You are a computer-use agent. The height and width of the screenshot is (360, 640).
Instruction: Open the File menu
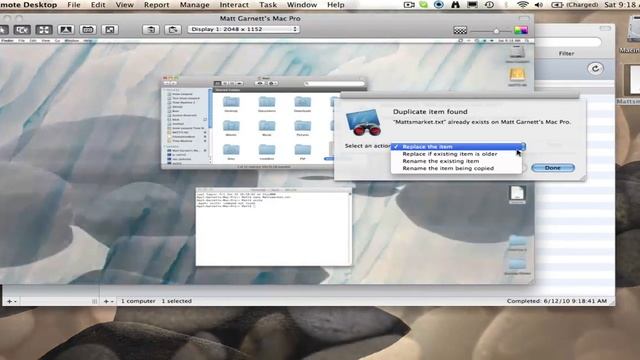pos(73,5)
